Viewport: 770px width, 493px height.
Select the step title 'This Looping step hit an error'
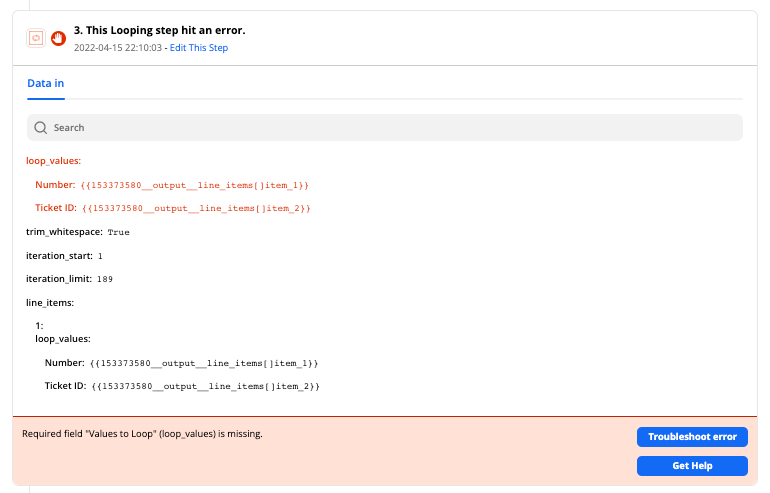tap(160, 30)
